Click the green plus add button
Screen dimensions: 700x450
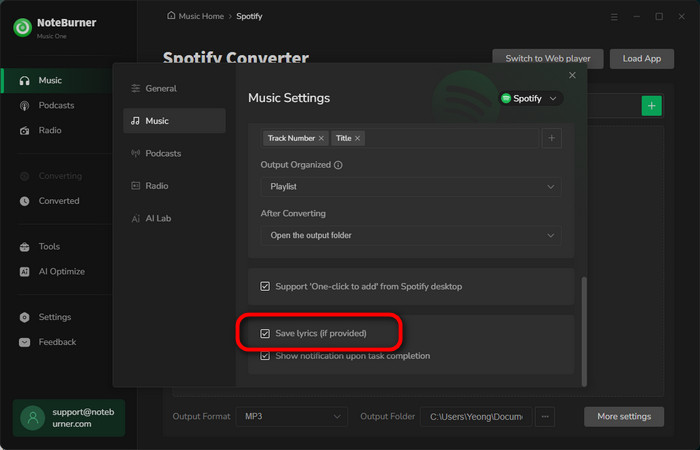point(651,106)
